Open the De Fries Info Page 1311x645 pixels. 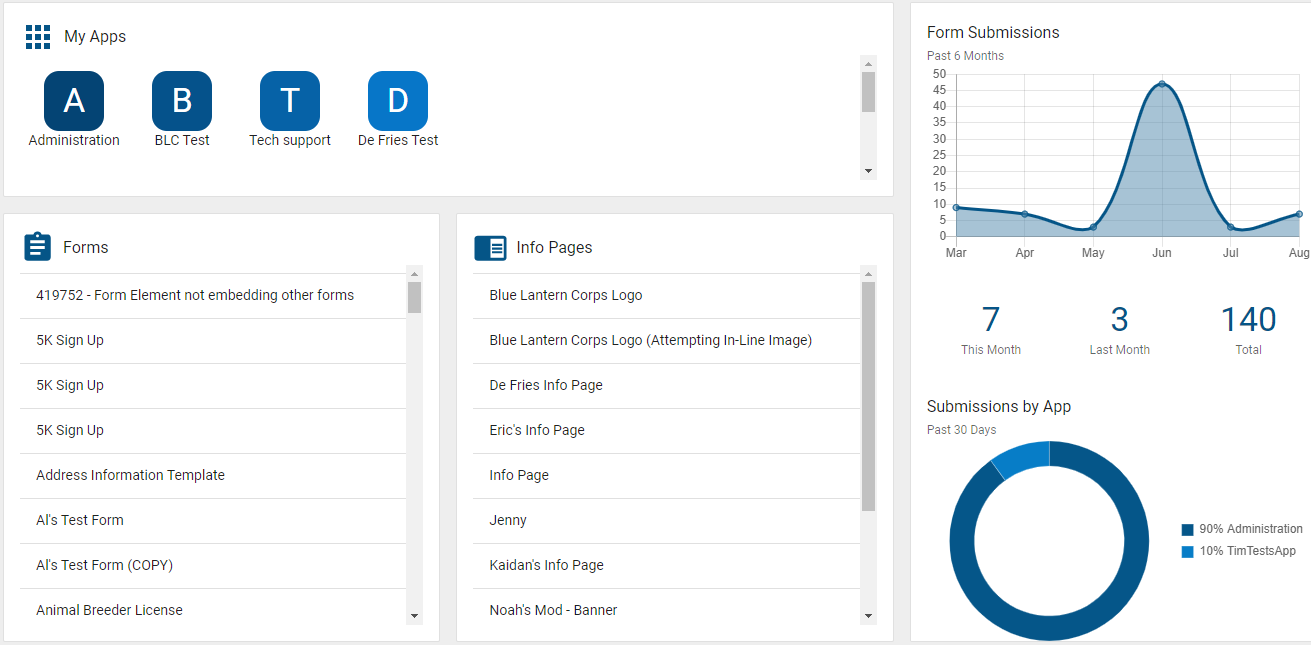pos(666,386)
